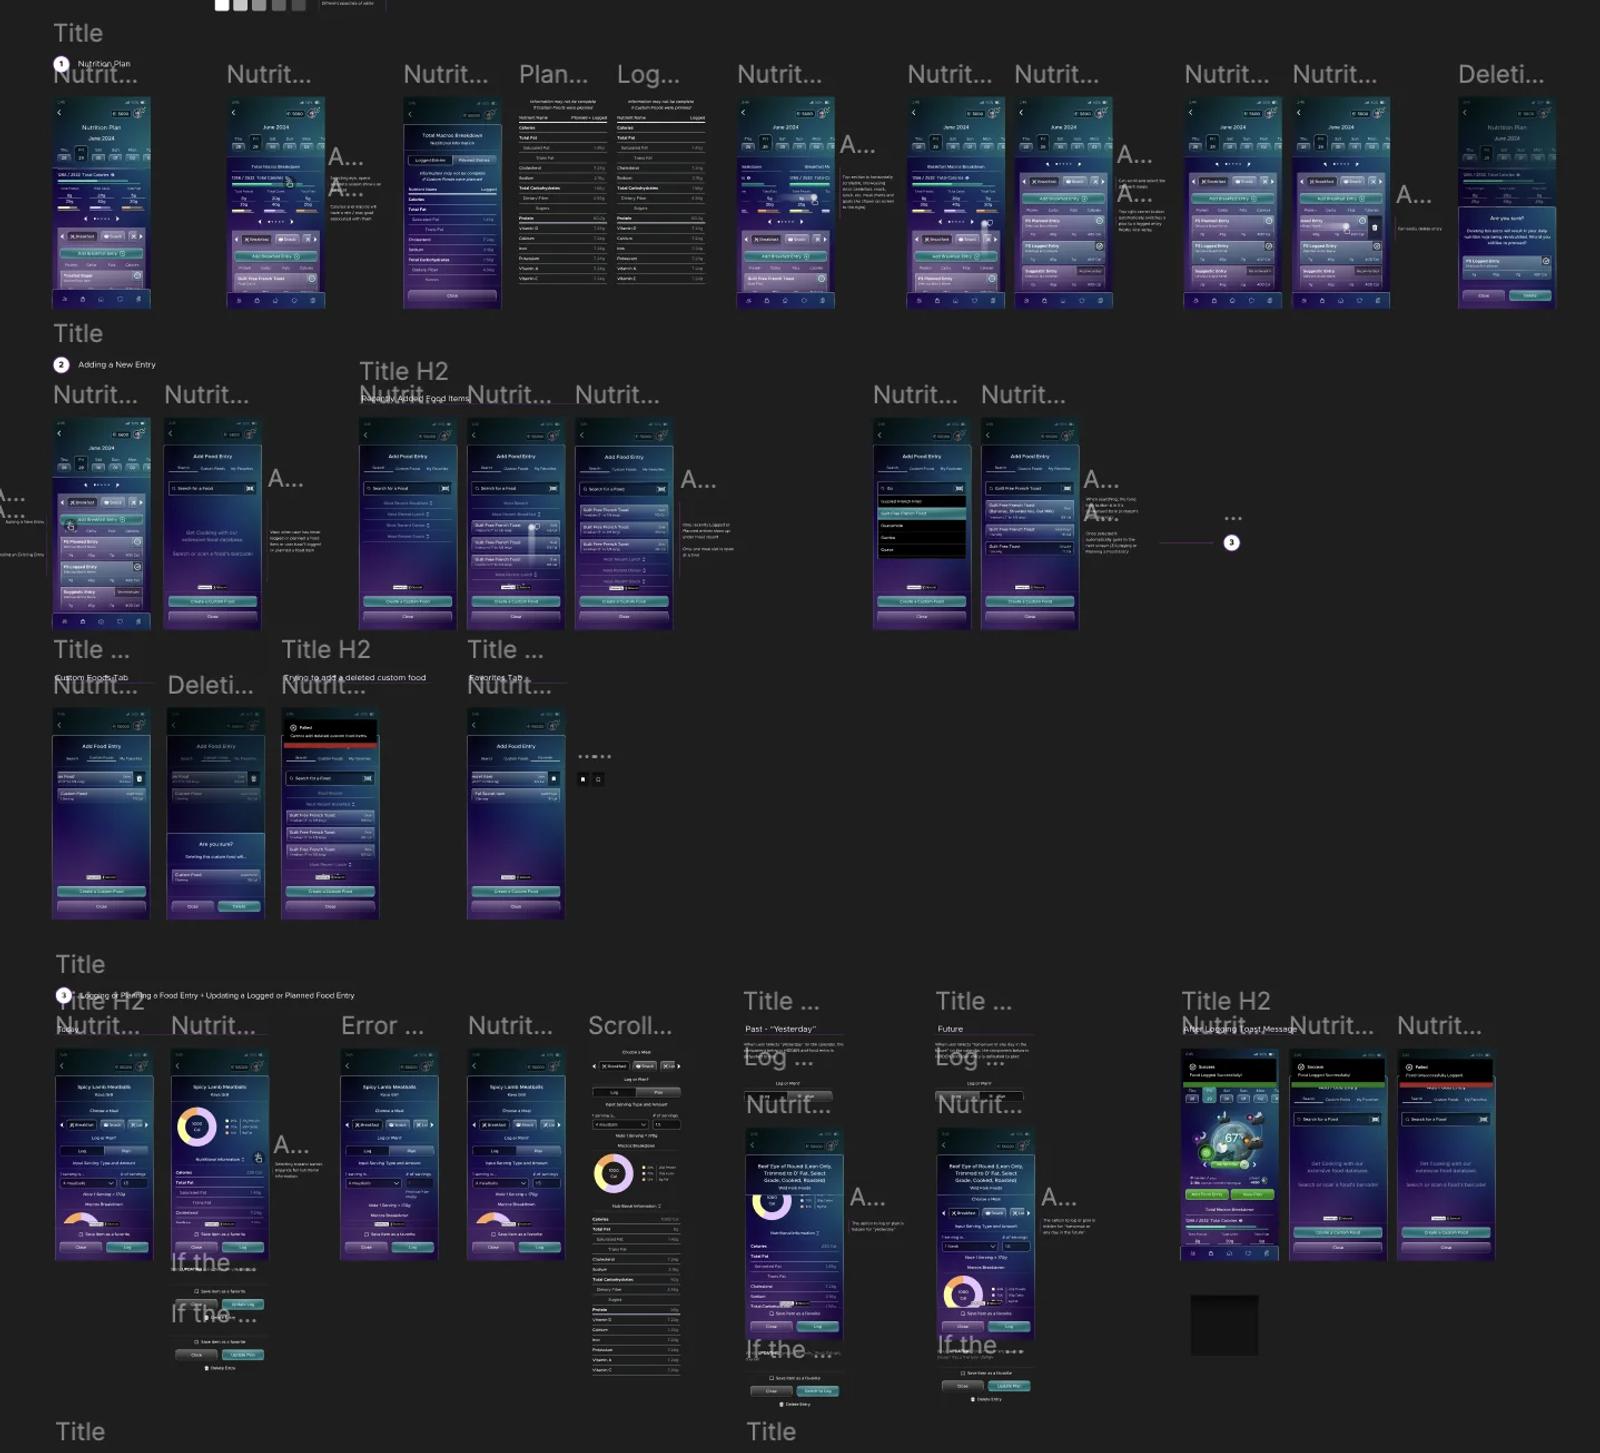Image resolution: width=1600 pixels, height=1453 pixels.
Task: Click search field in Adding a New Entry empty screen
Action: pyautogui.click(x=213, y=488)
